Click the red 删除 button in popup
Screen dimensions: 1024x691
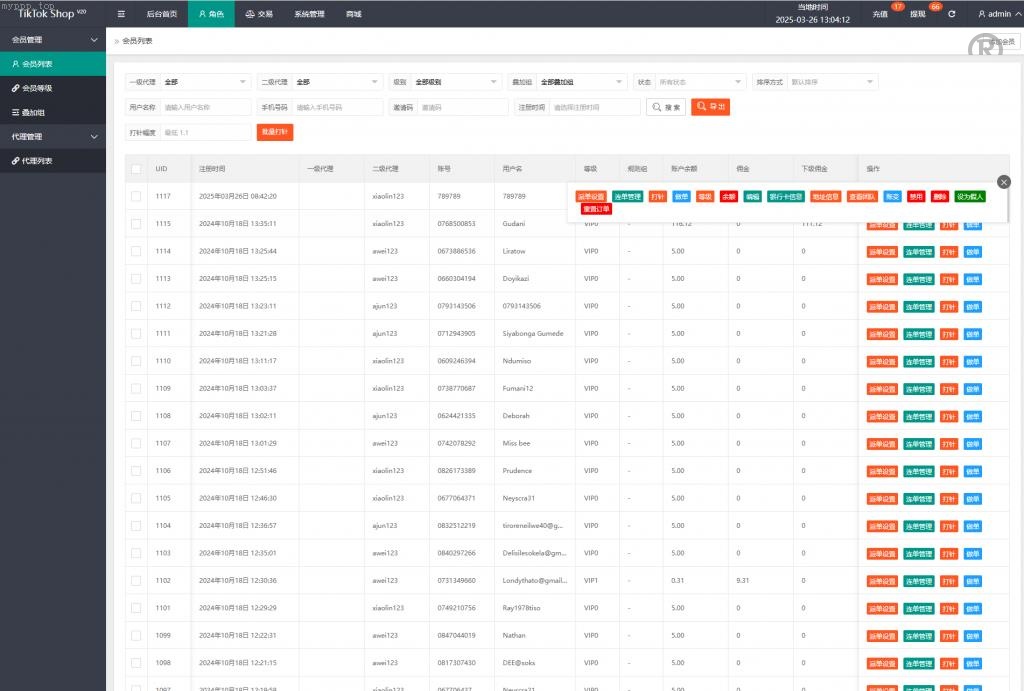click(x=939, y=197)
